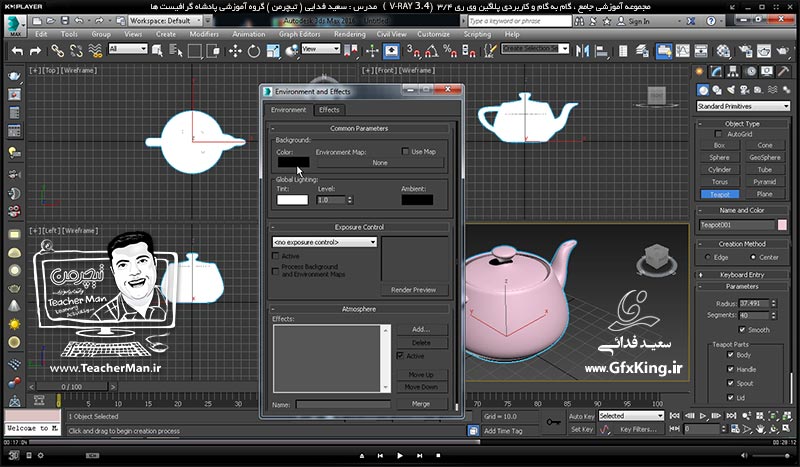Click the atmosphere Add... button
Viewport: 800px width, 467px height.
pos(421,329)
